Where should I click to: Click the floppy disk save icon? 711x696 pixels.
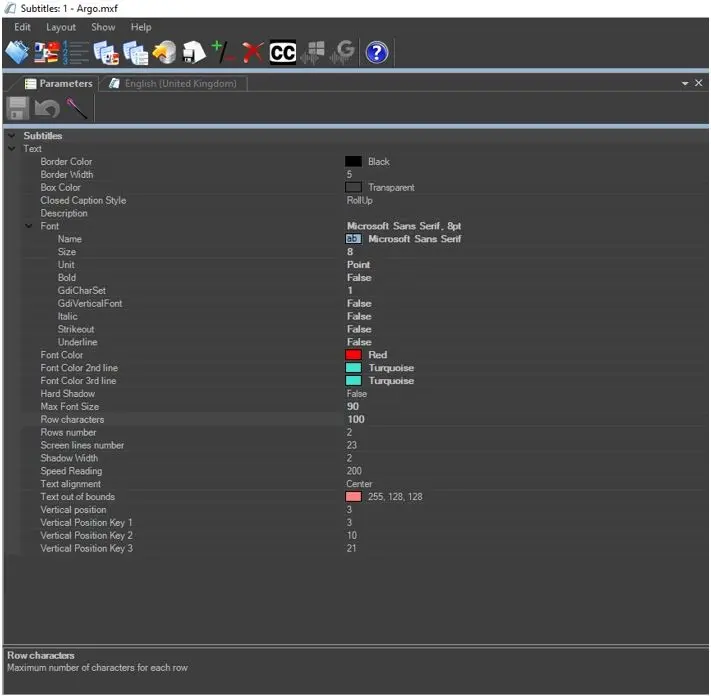[x=18, y=108]
